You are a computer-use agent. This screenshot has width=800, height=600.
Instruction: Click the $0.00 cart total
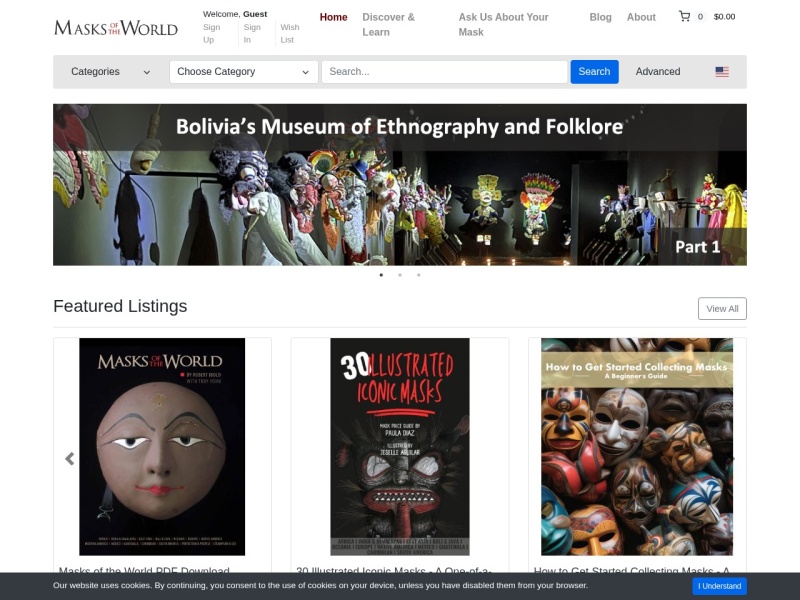coord(724,17)
